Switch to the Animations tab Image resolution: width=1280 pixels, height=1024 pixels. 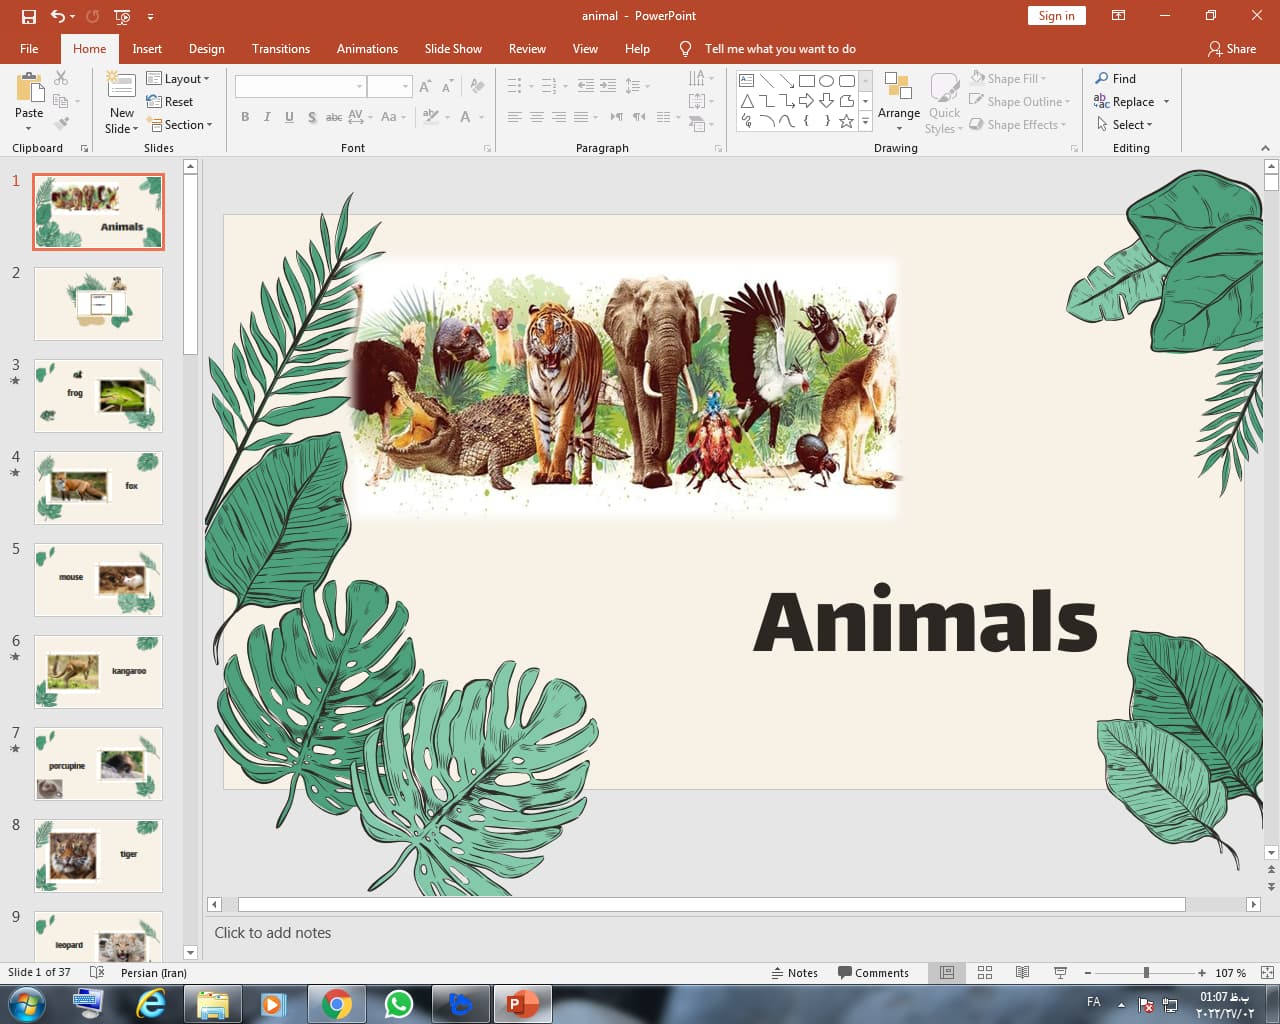[x=367, y=48]
